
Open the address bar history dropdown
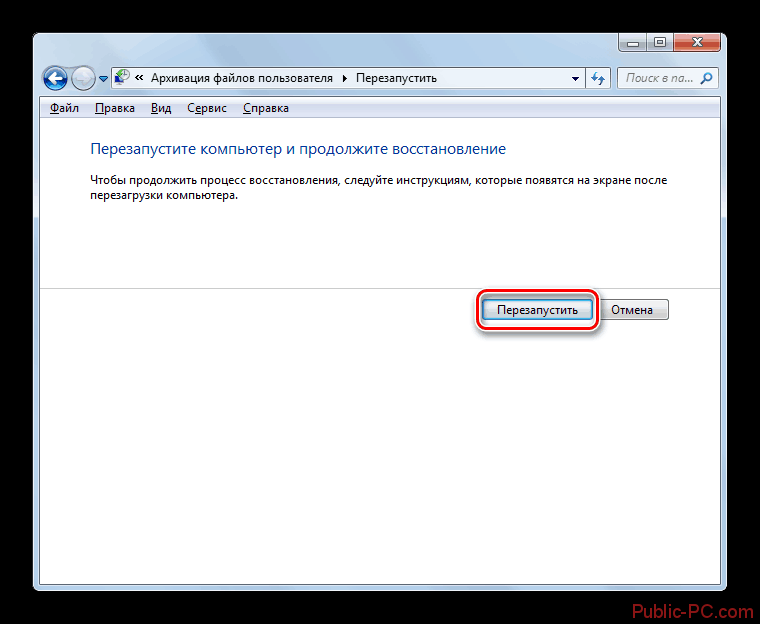(575, 78)
